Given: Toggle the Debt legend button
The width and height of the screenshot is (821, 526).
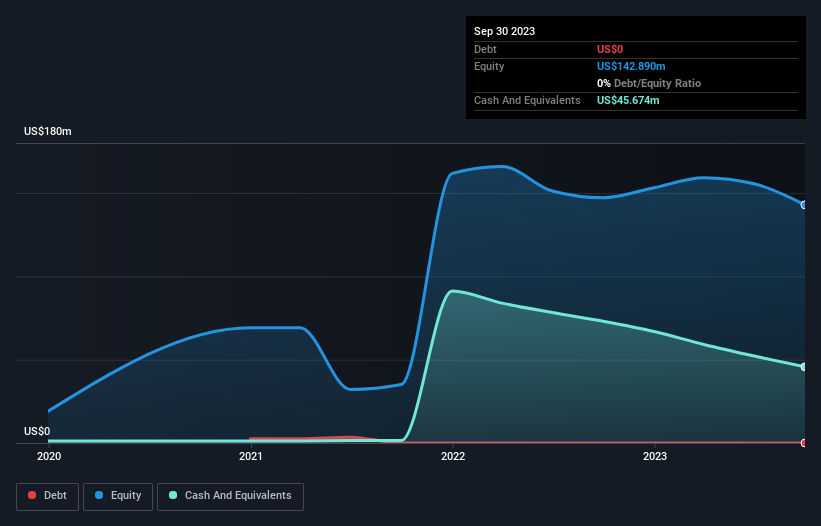Looking at the screenshot, I should tap(48, 496).
